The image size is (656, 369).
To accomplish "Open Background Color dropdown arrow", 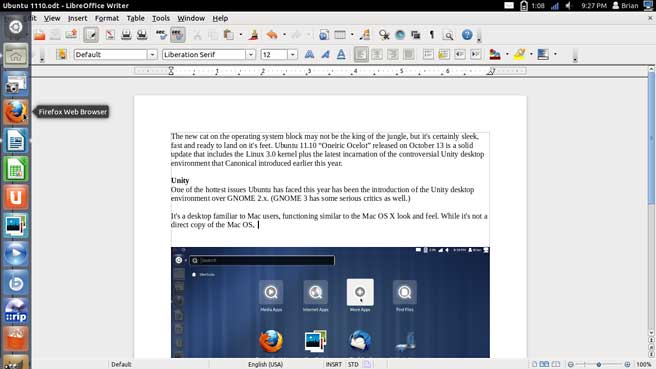I will coord(555,54).
